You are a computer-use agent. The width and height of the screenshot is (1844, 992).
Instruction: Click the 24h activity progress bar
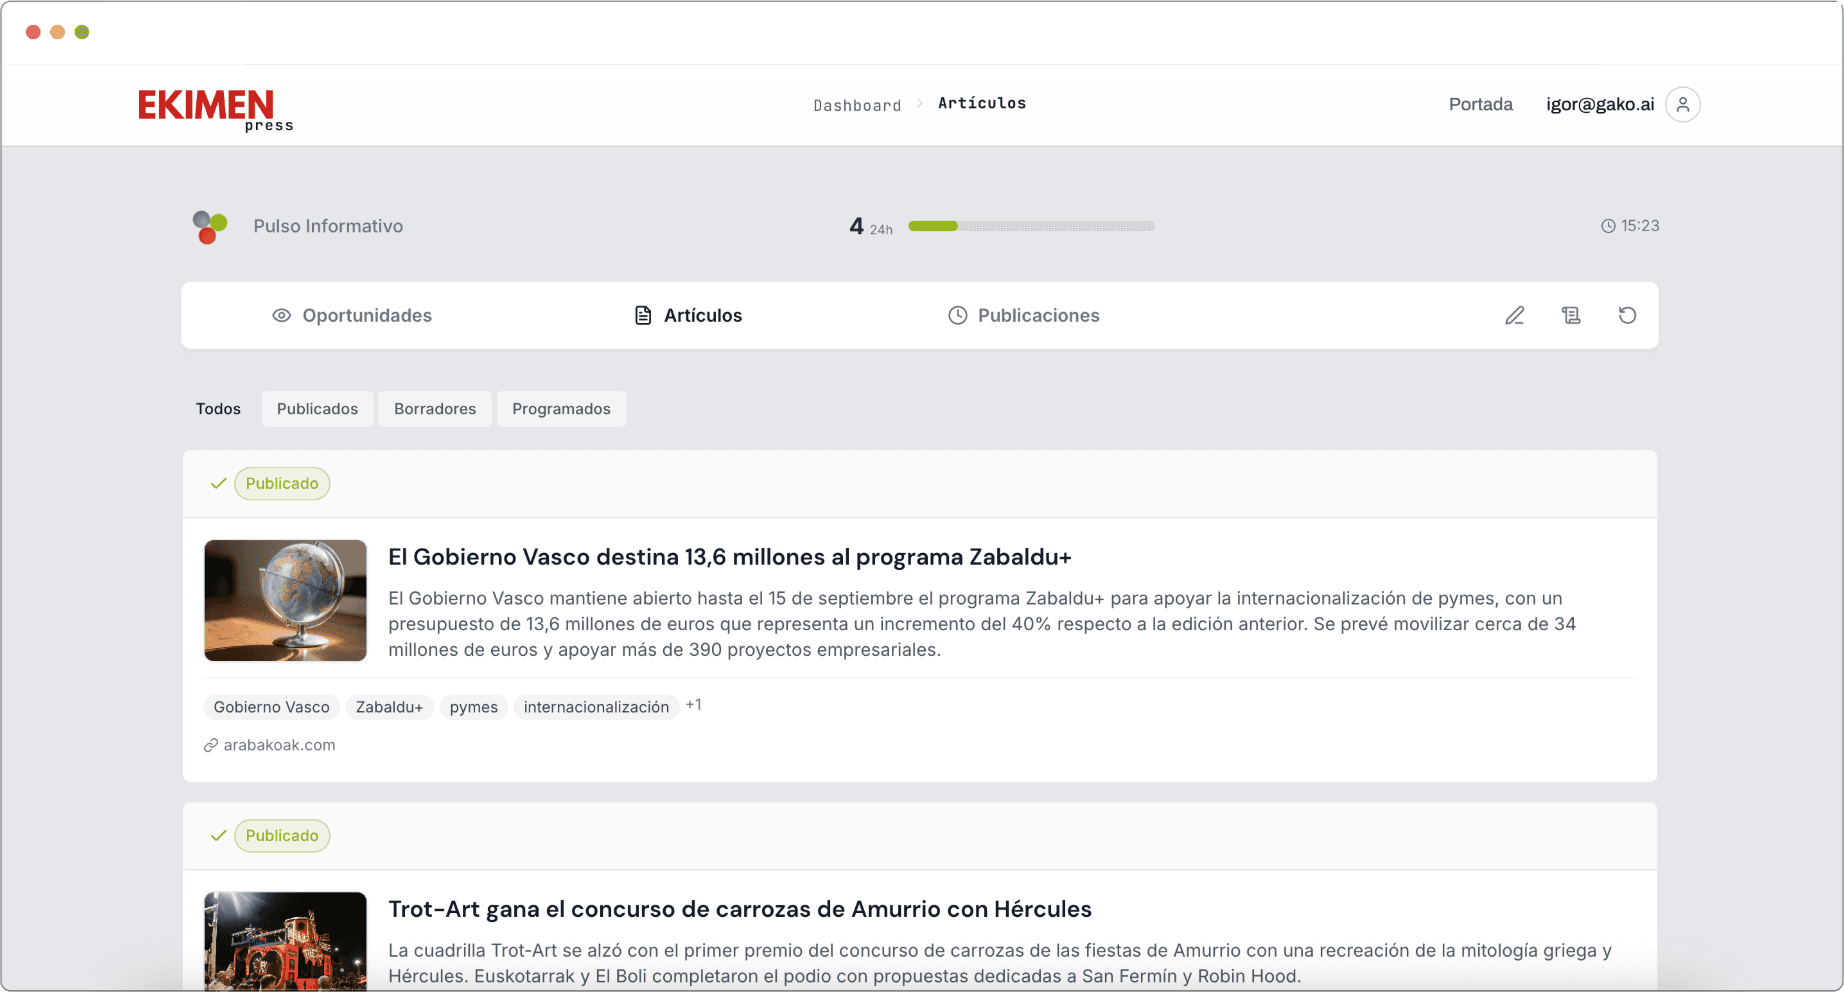coord(1031,227)
